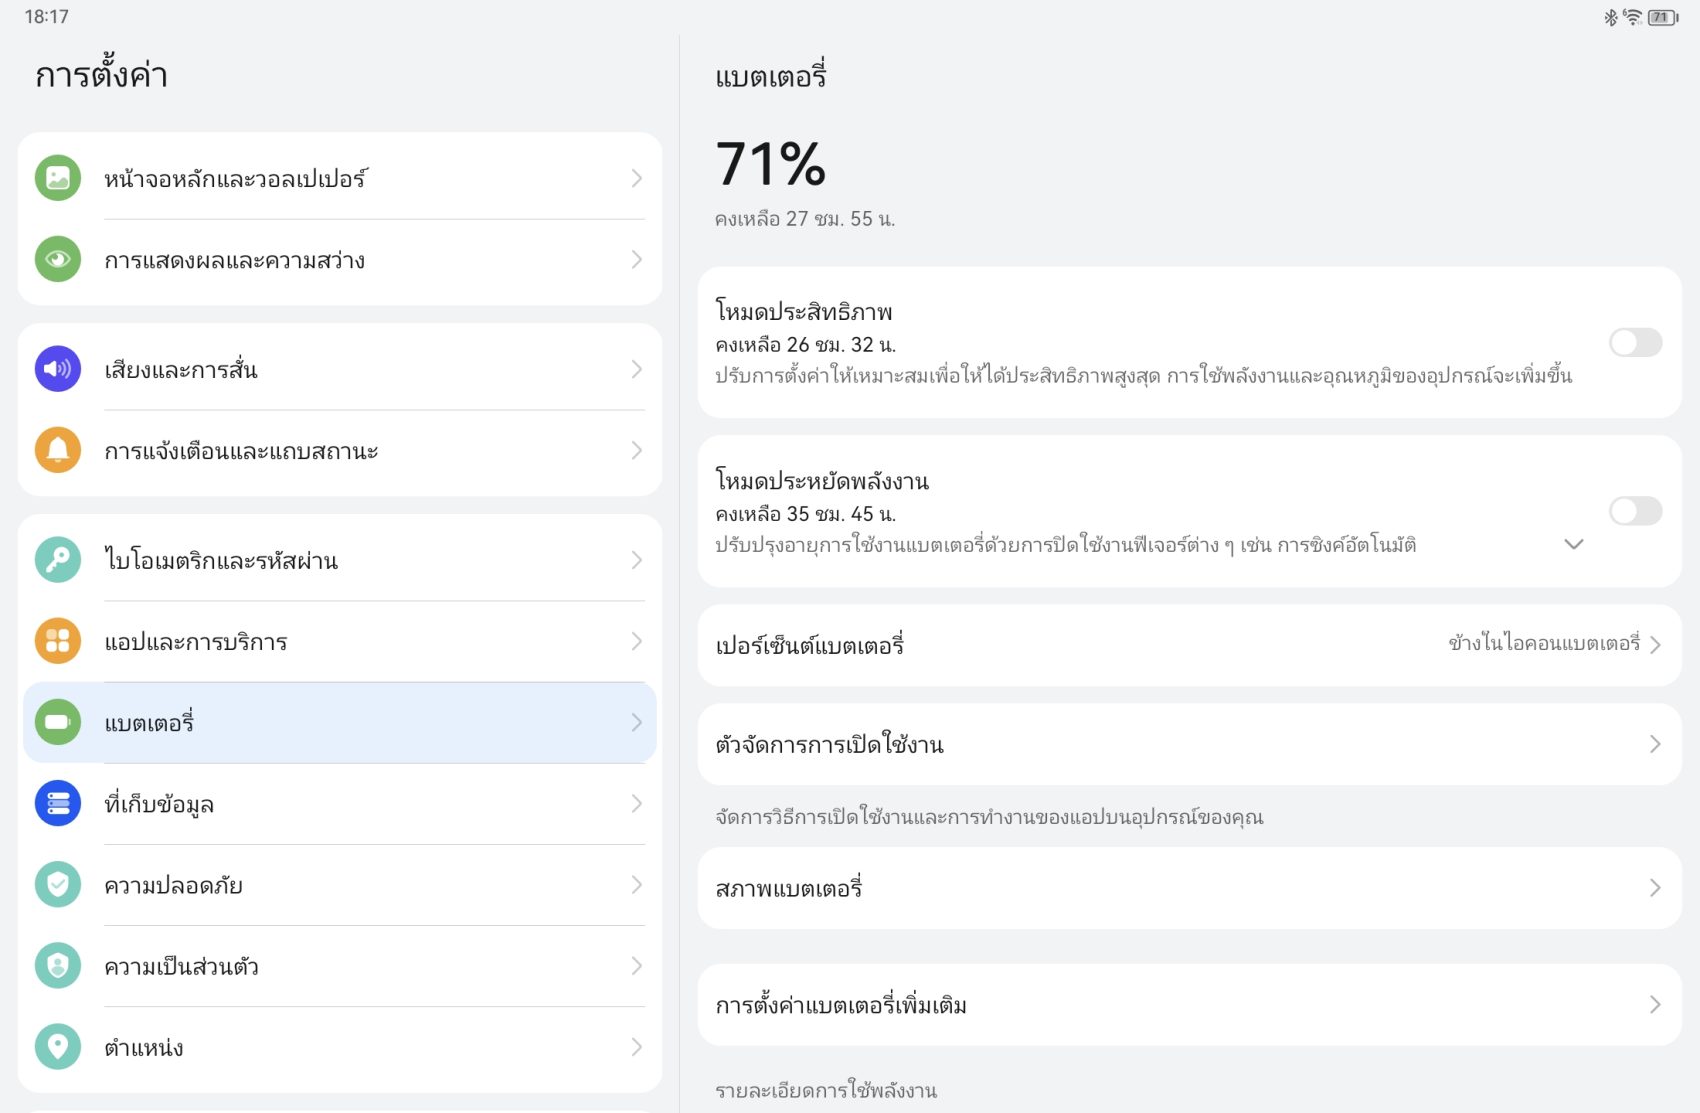Click the home screen and wallpaper green icon
The image size is (1700, 1113).
point(58,178)
